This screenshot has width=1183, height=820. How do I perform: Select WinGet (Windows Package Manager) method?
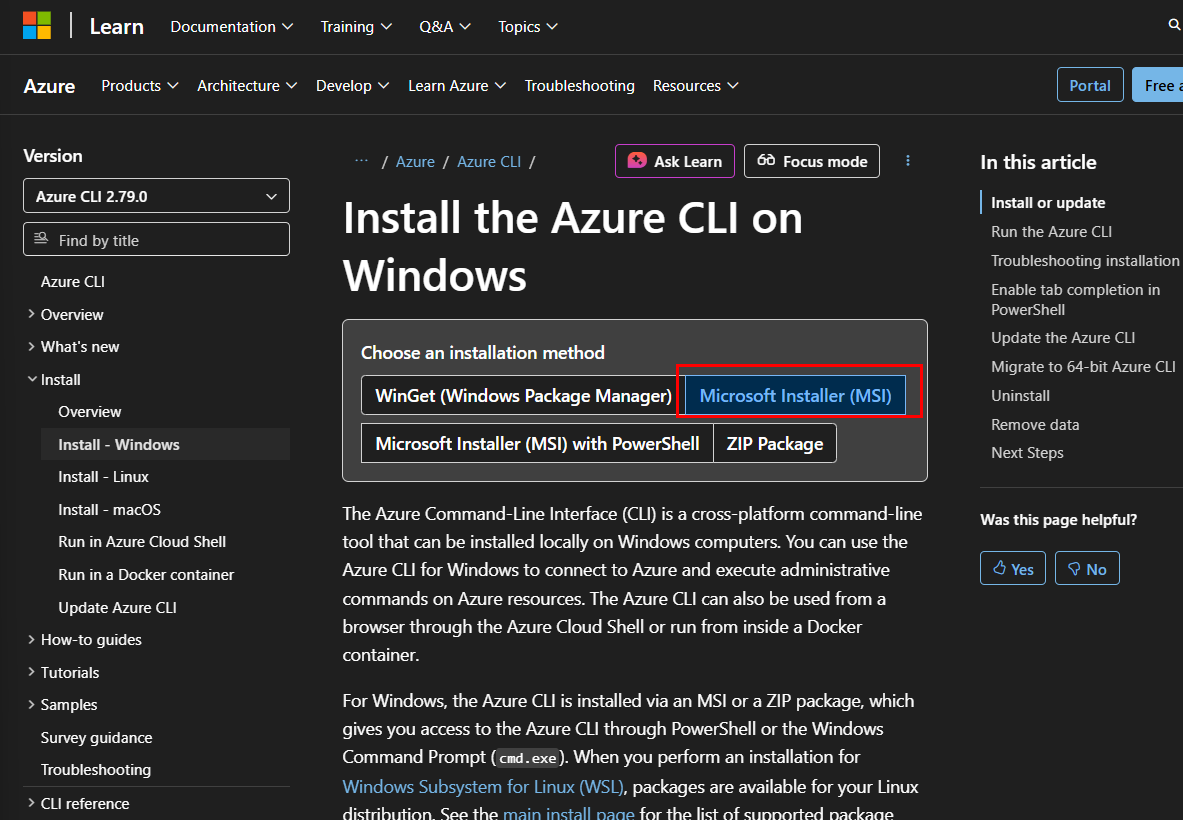(x=522, y=396)
